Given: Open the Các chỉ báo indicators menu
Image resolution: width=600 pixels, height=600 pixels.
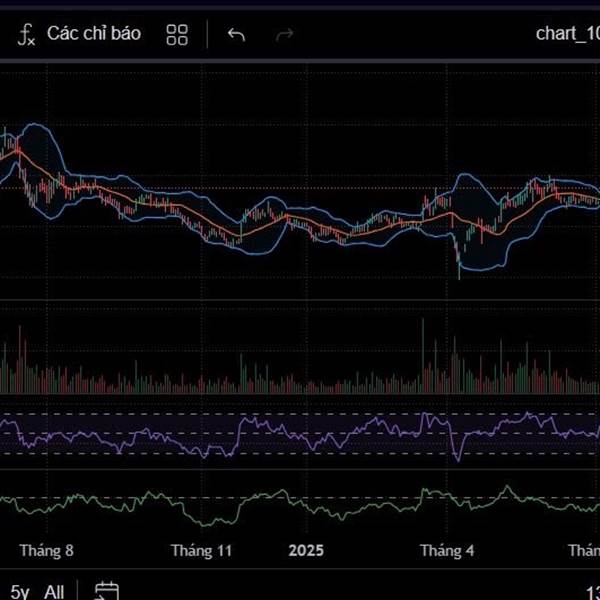Looking at the screenshot, I should click(x=94, y=34).
